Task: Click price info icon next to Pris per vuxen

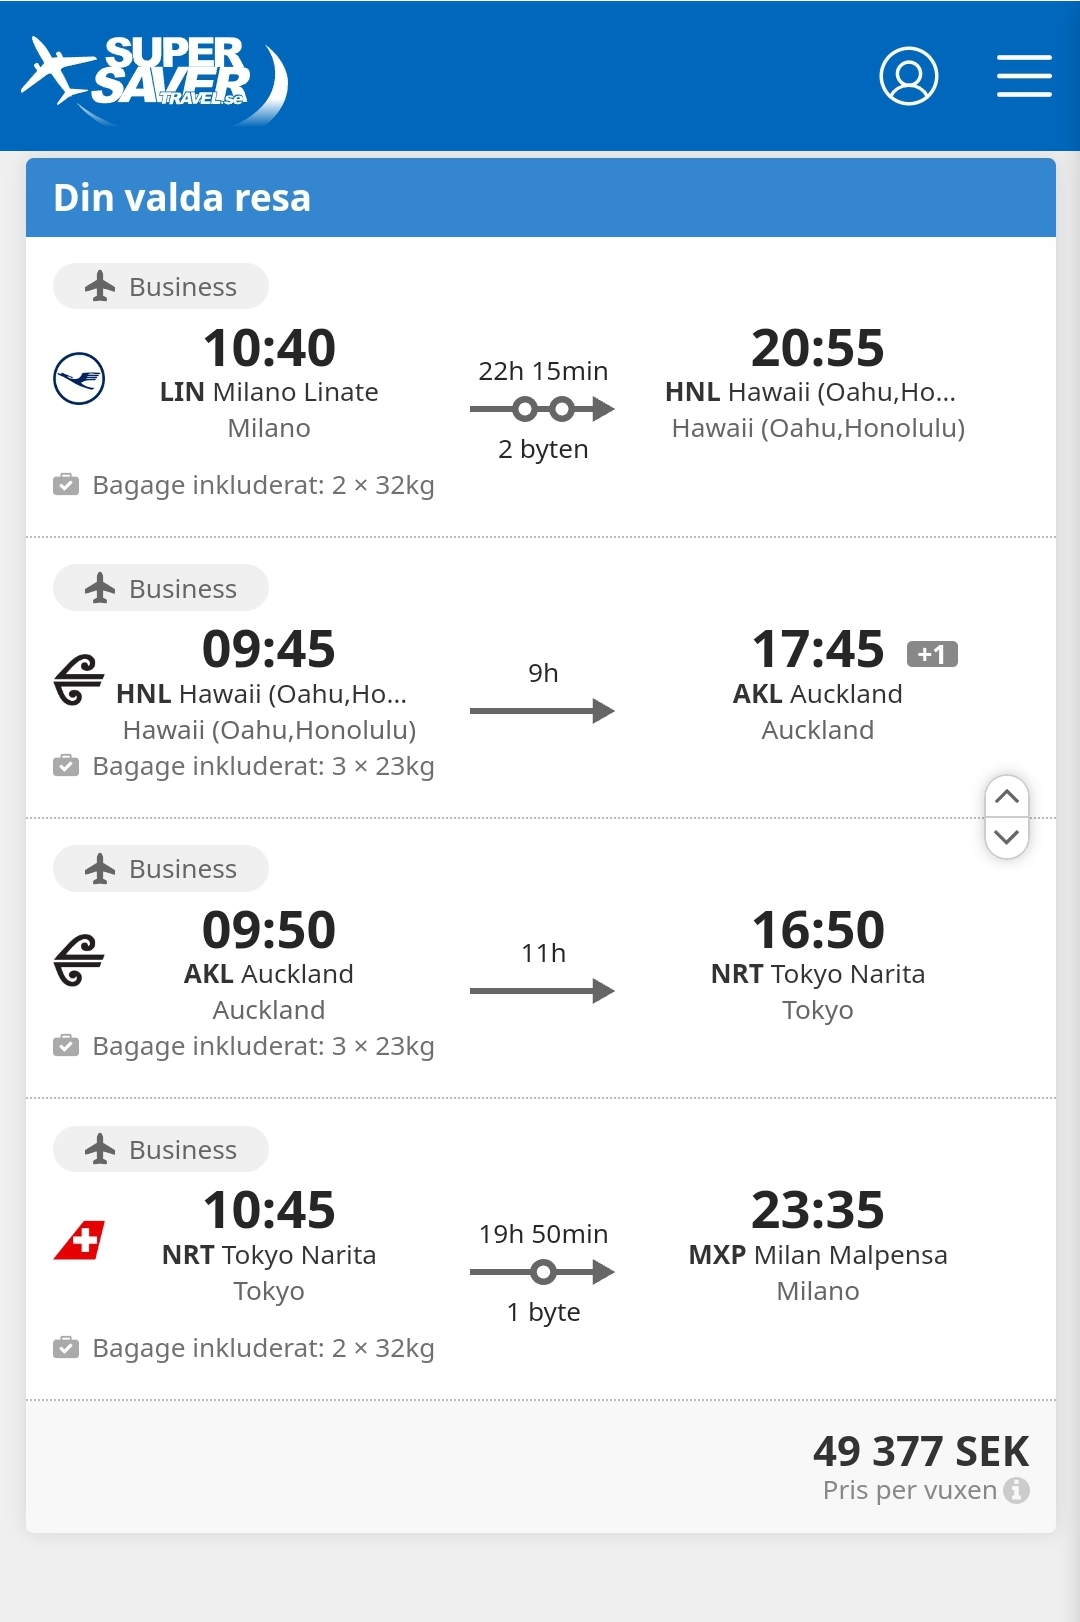Action: click(1017, 1490)
